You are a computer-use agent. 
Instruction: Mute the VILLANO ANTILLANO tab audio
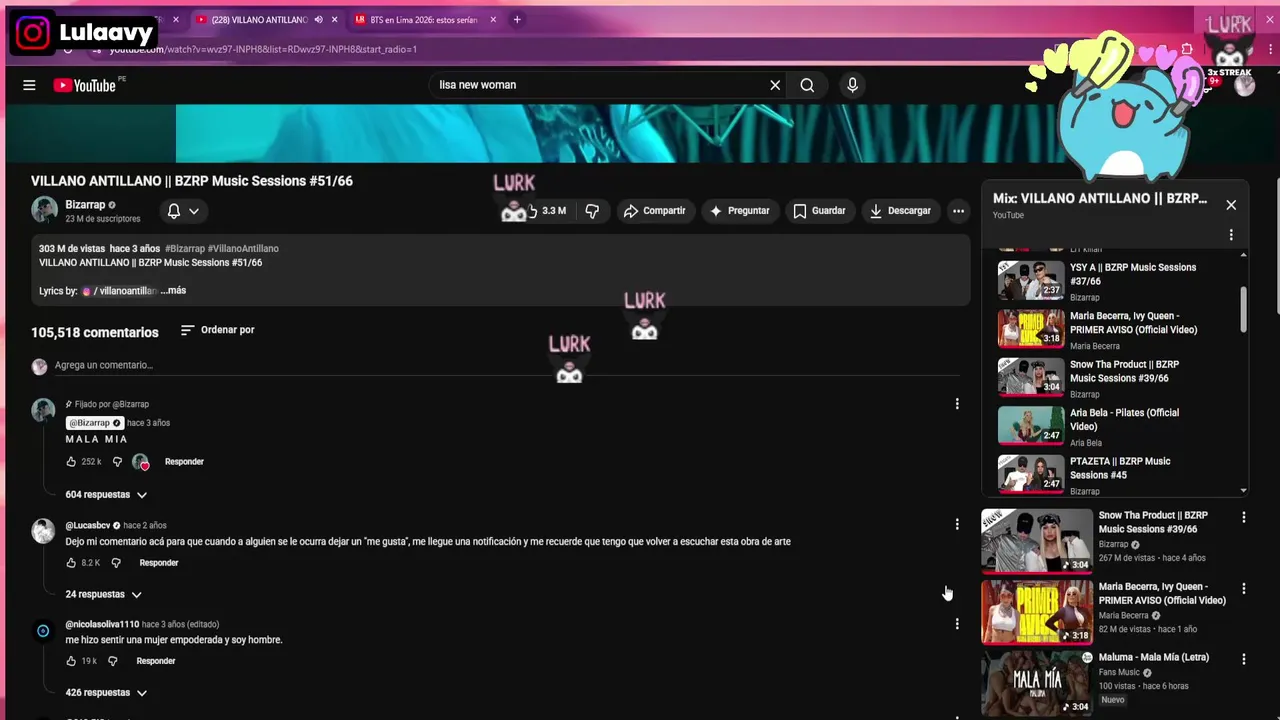[319, 20]
